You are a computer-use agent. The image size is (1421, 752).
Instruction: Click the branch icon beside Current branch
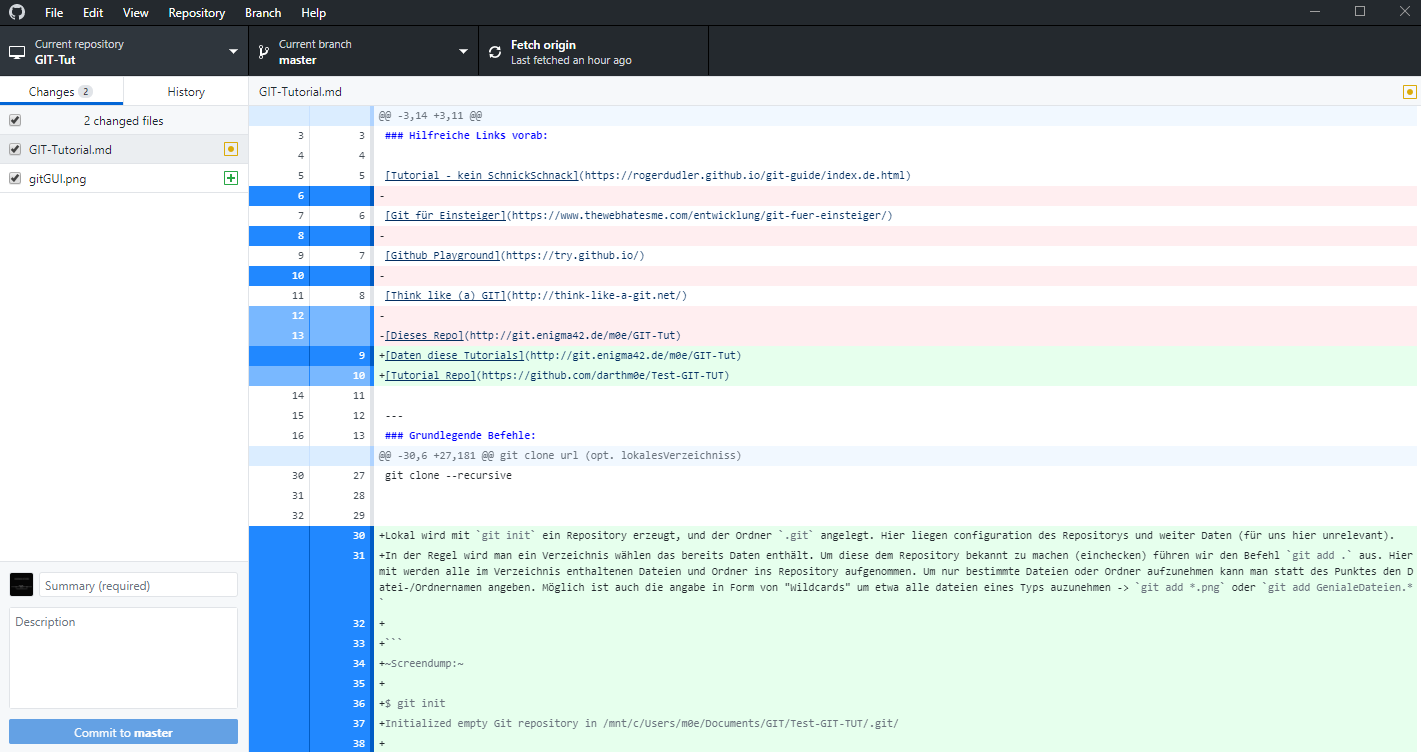point(264,52)
